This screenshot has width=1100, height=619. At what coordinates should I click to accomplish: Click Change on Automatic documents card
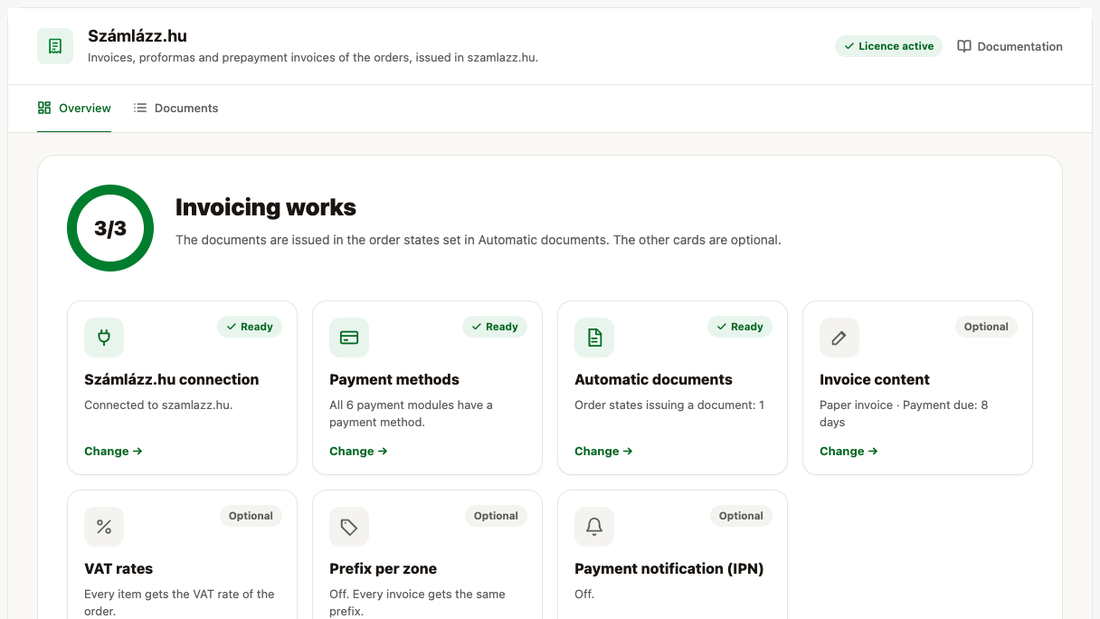[603, 451]
